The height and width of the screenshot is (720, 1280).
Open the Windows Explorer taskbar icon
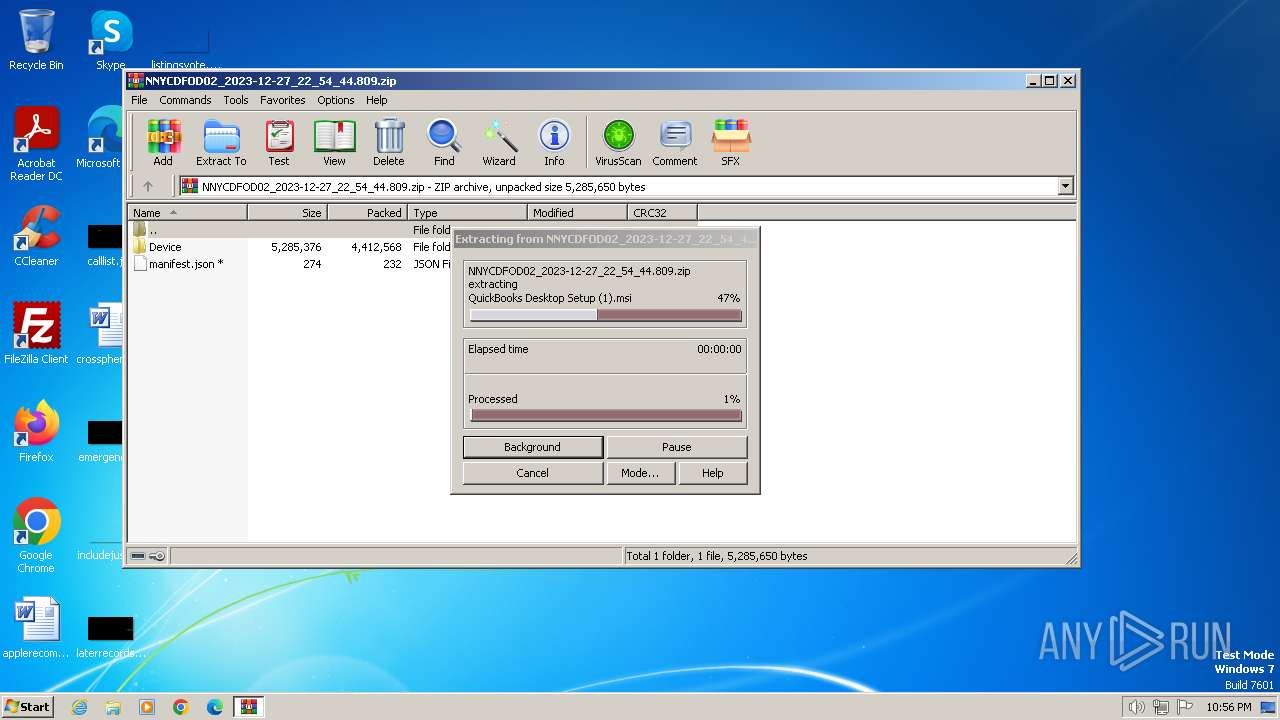[113, 707]
